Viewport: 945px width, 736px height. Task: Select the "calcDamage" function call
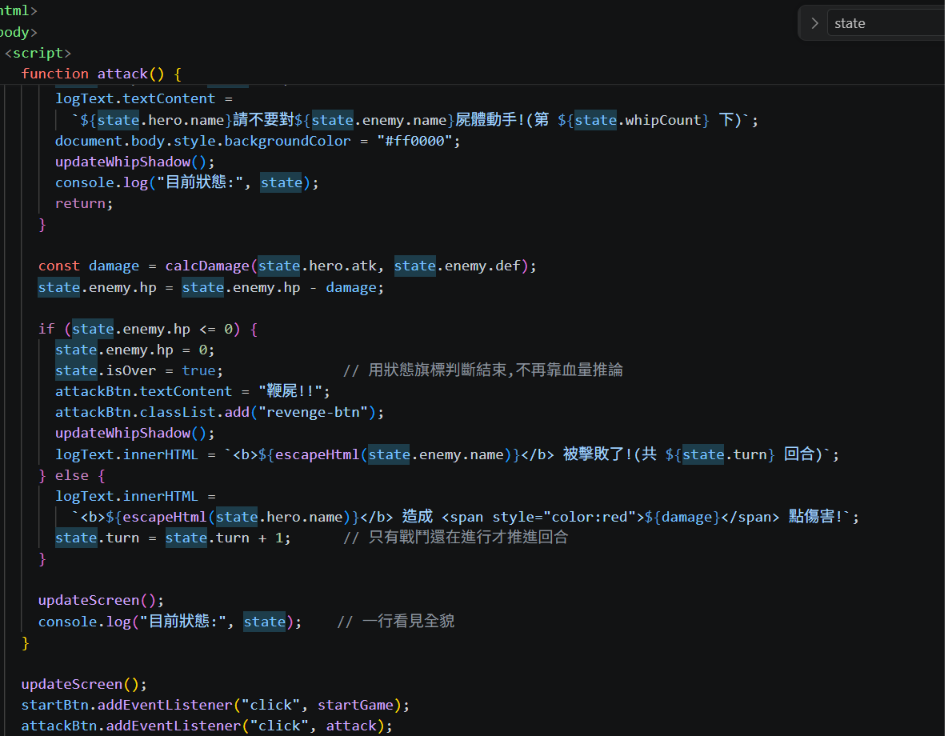tap(207, 266)
